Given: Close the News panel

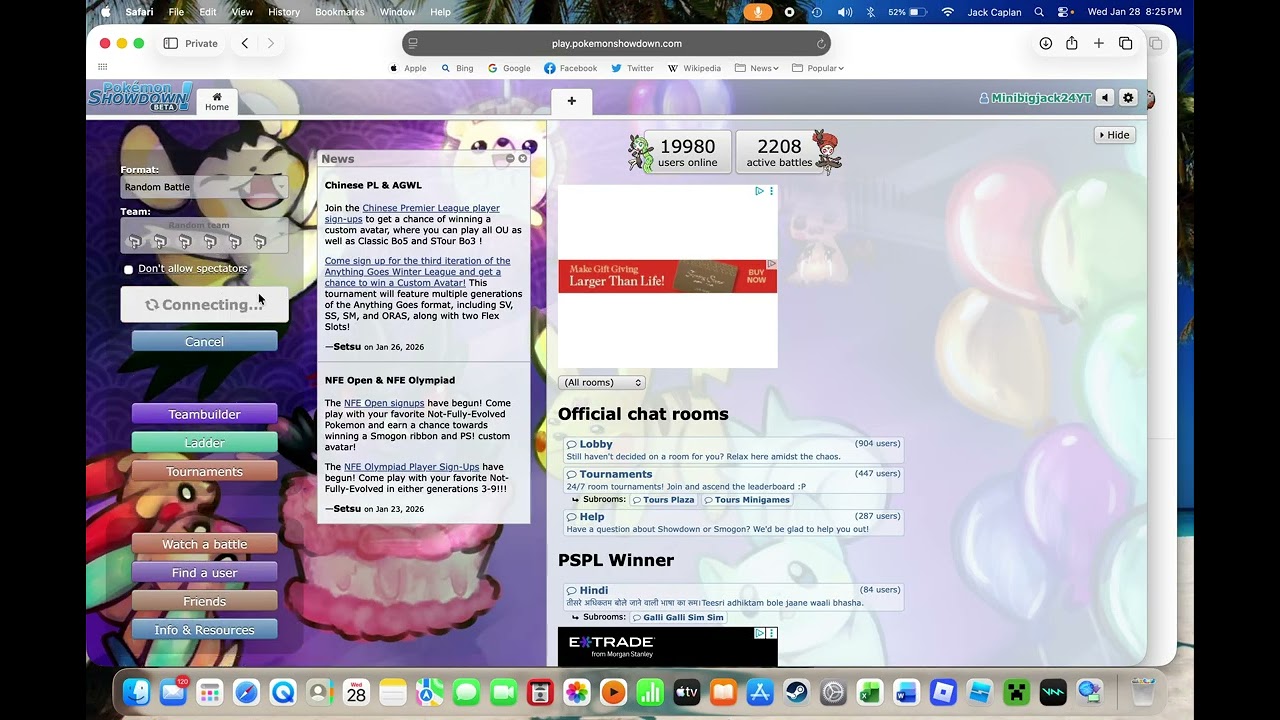Looking at the screenshot, I should pos(522,159).
